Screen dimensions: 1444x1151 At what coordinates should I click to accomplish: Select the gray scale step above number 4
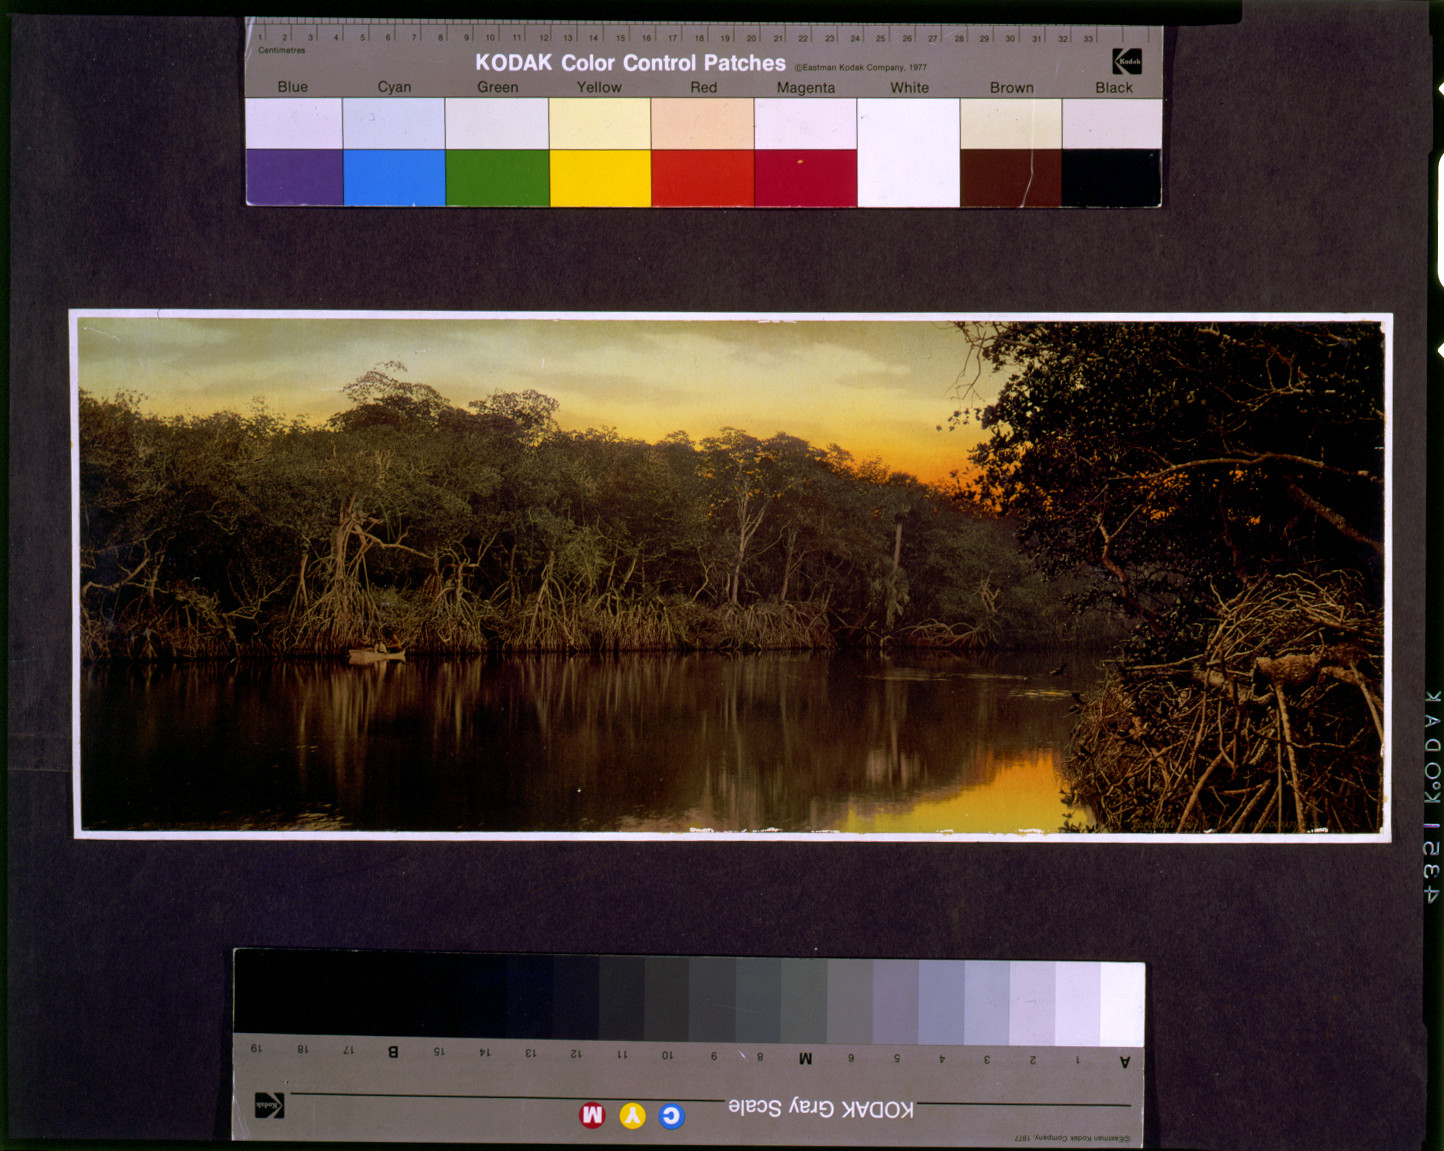pyautogui.click(x=941, y=1003)
